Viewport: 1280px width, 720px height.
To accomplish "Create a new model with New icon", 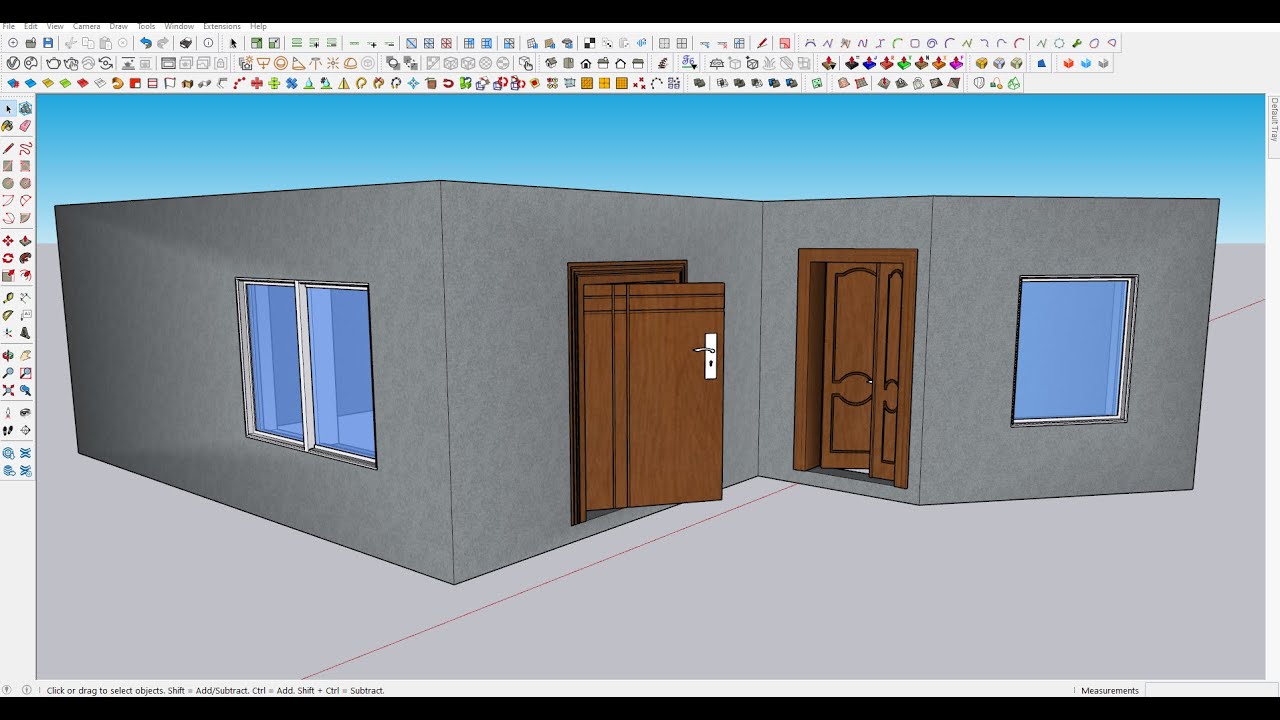I will tap(13, 43).
